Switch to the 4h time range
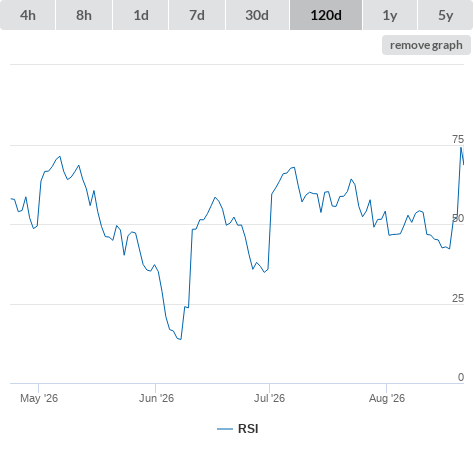The image size is (474, 455). tap(28, 15)
